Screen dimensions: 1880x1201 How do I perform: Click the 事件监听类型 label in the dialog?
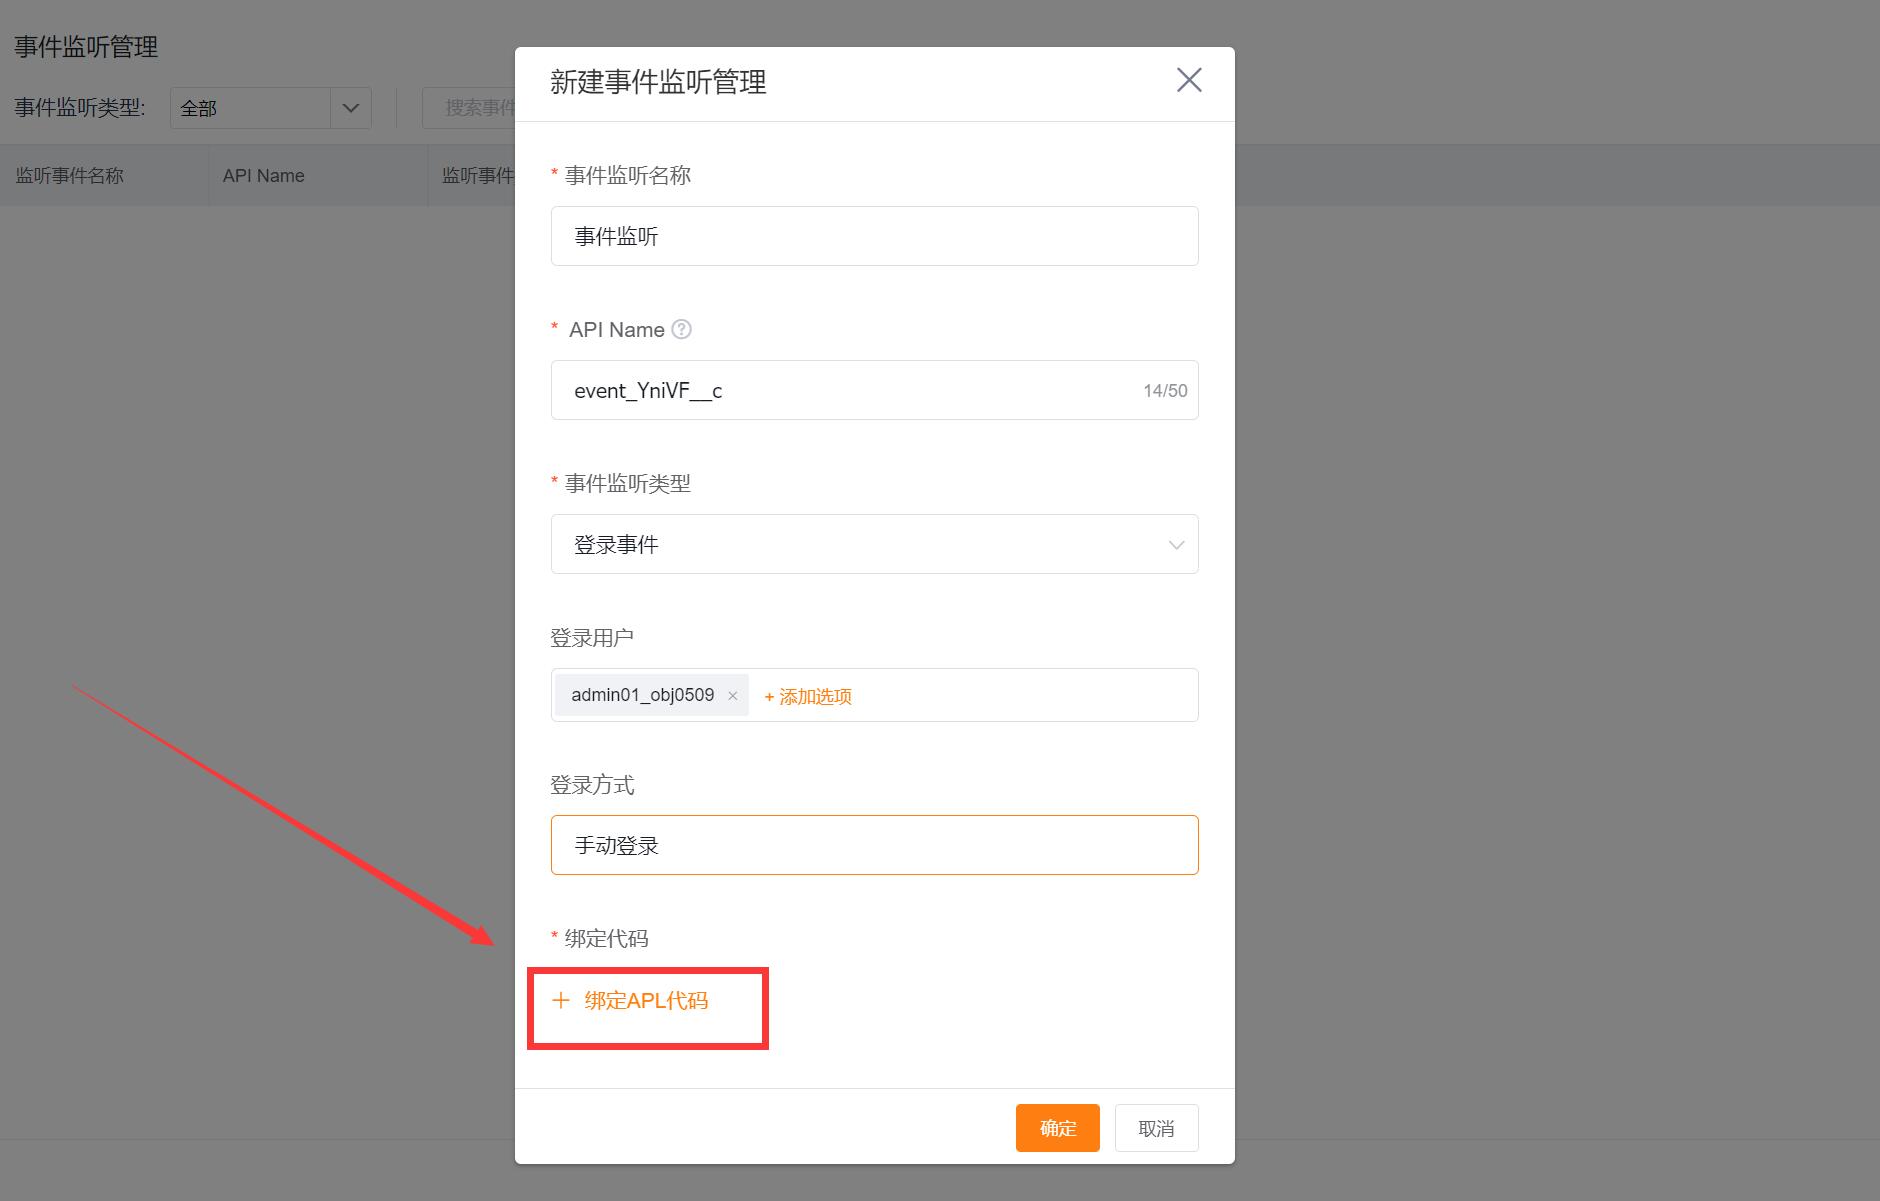click(628, 484)
